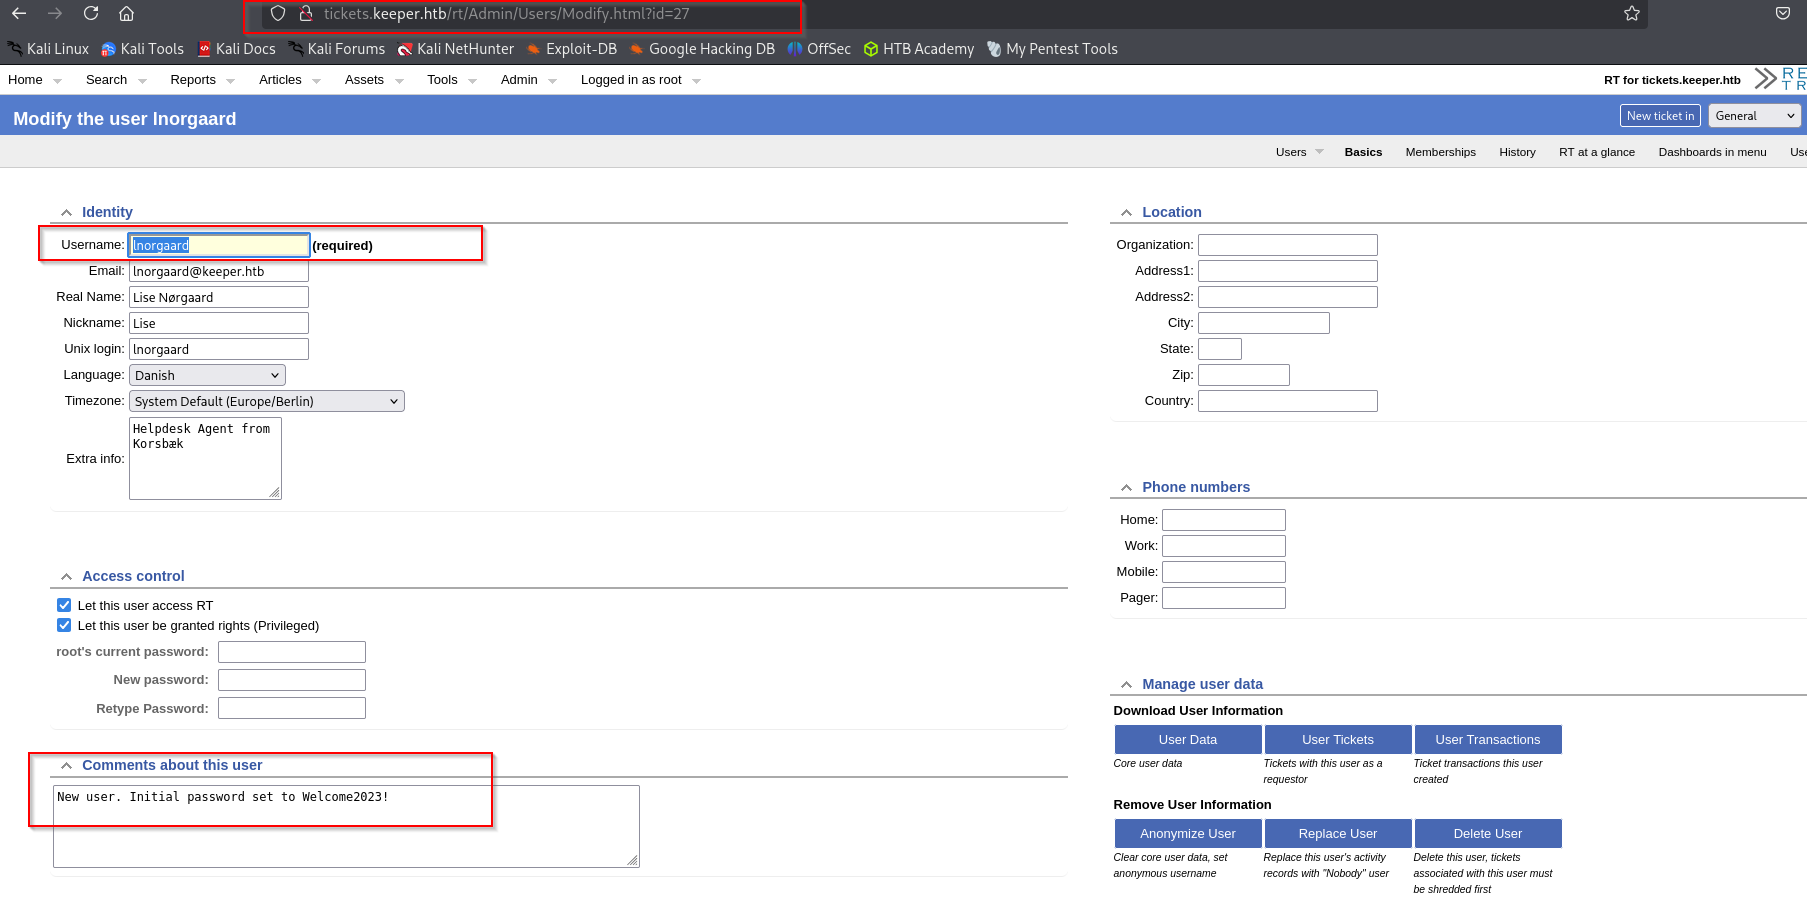Click the Anonymize User button
The image size is (1807, 903).
1188,833
